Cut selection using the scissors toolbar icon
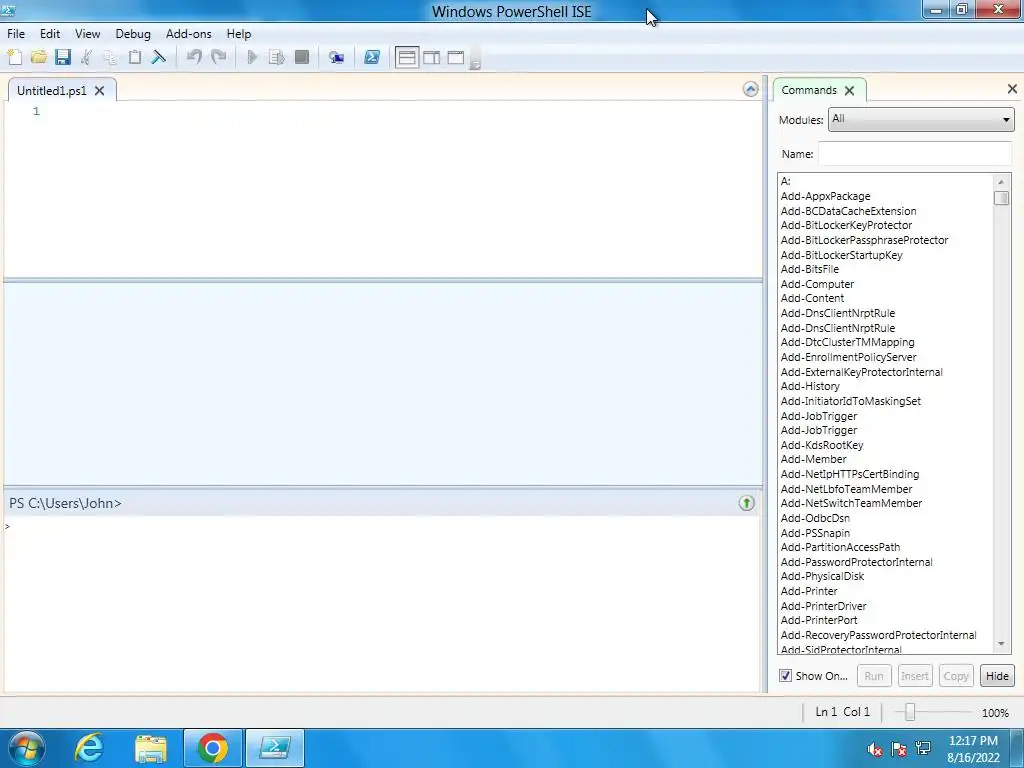The image size is (1024, 768). (86, 57)
